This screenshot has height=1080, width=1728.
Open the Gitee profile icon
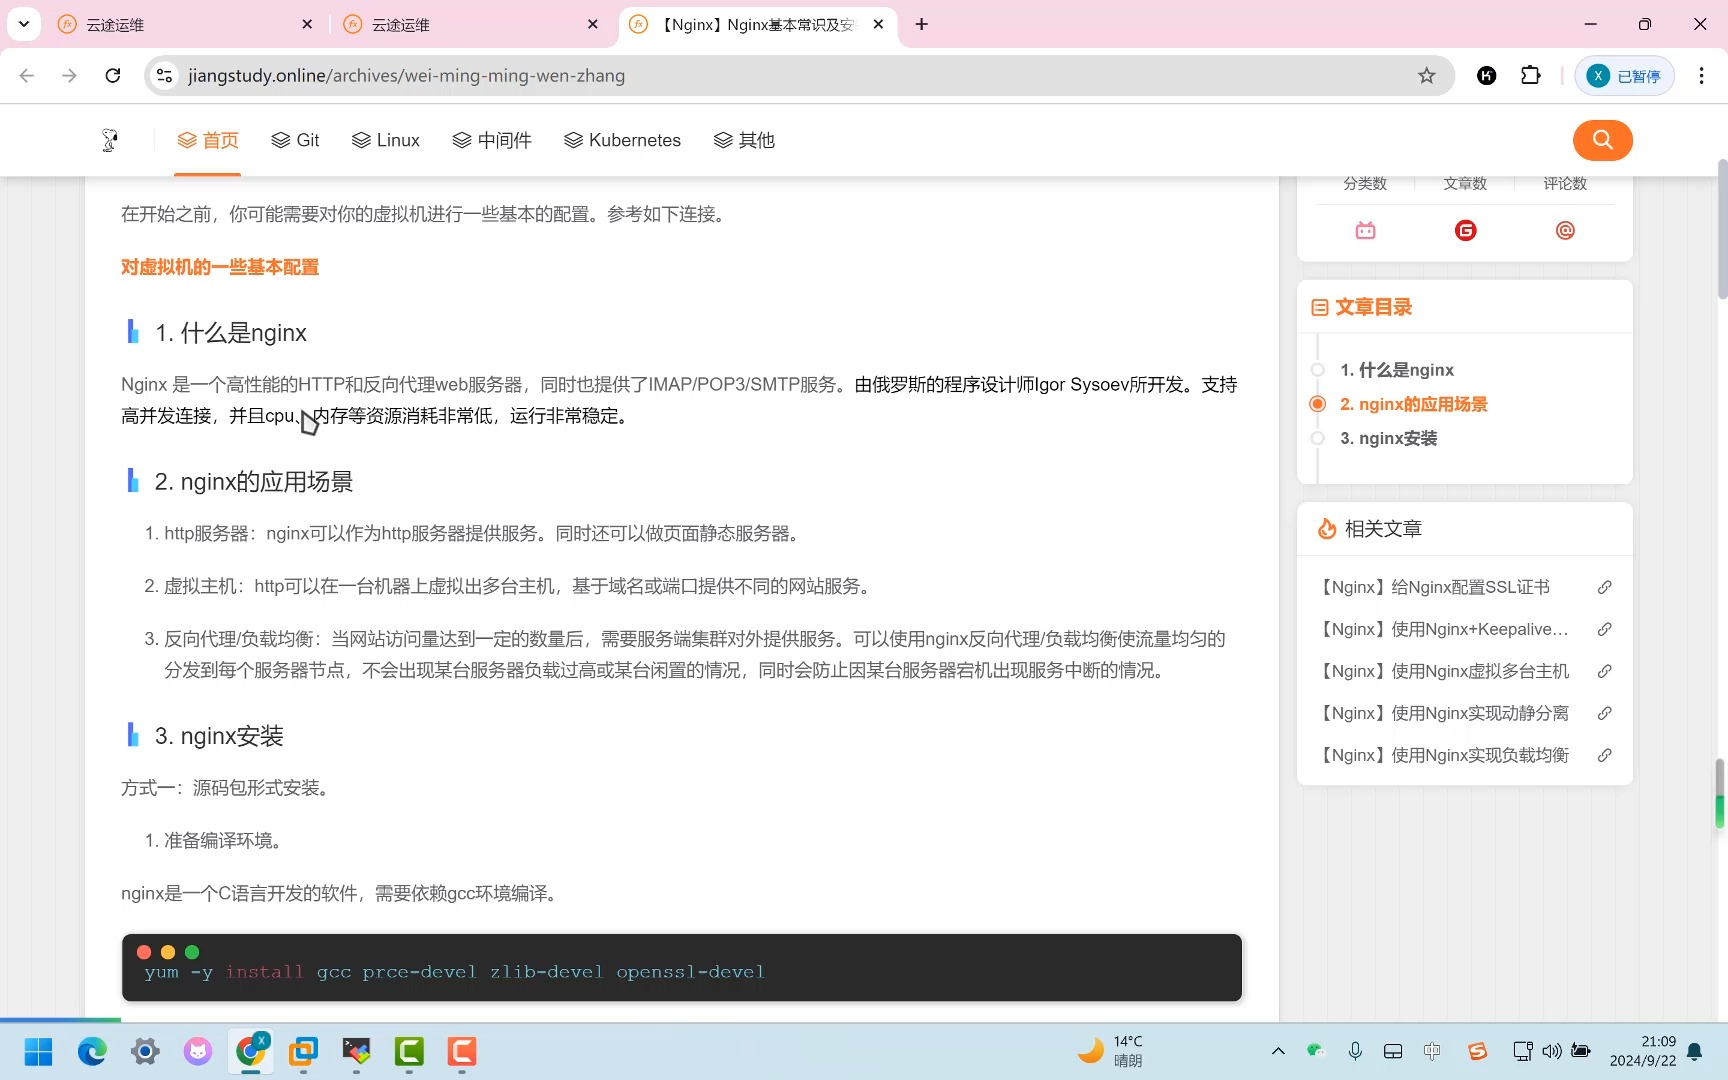1465,230
